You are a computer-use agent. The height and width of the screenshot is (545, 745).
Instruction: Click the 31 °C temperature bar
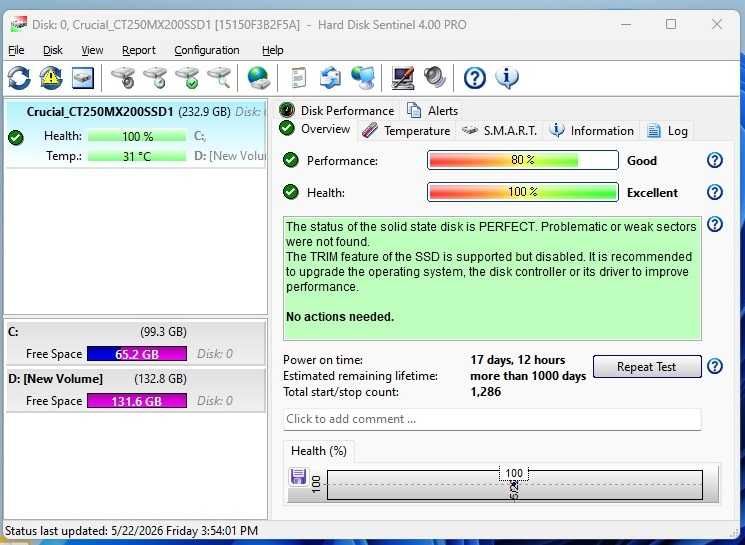(x=137, y=156)
